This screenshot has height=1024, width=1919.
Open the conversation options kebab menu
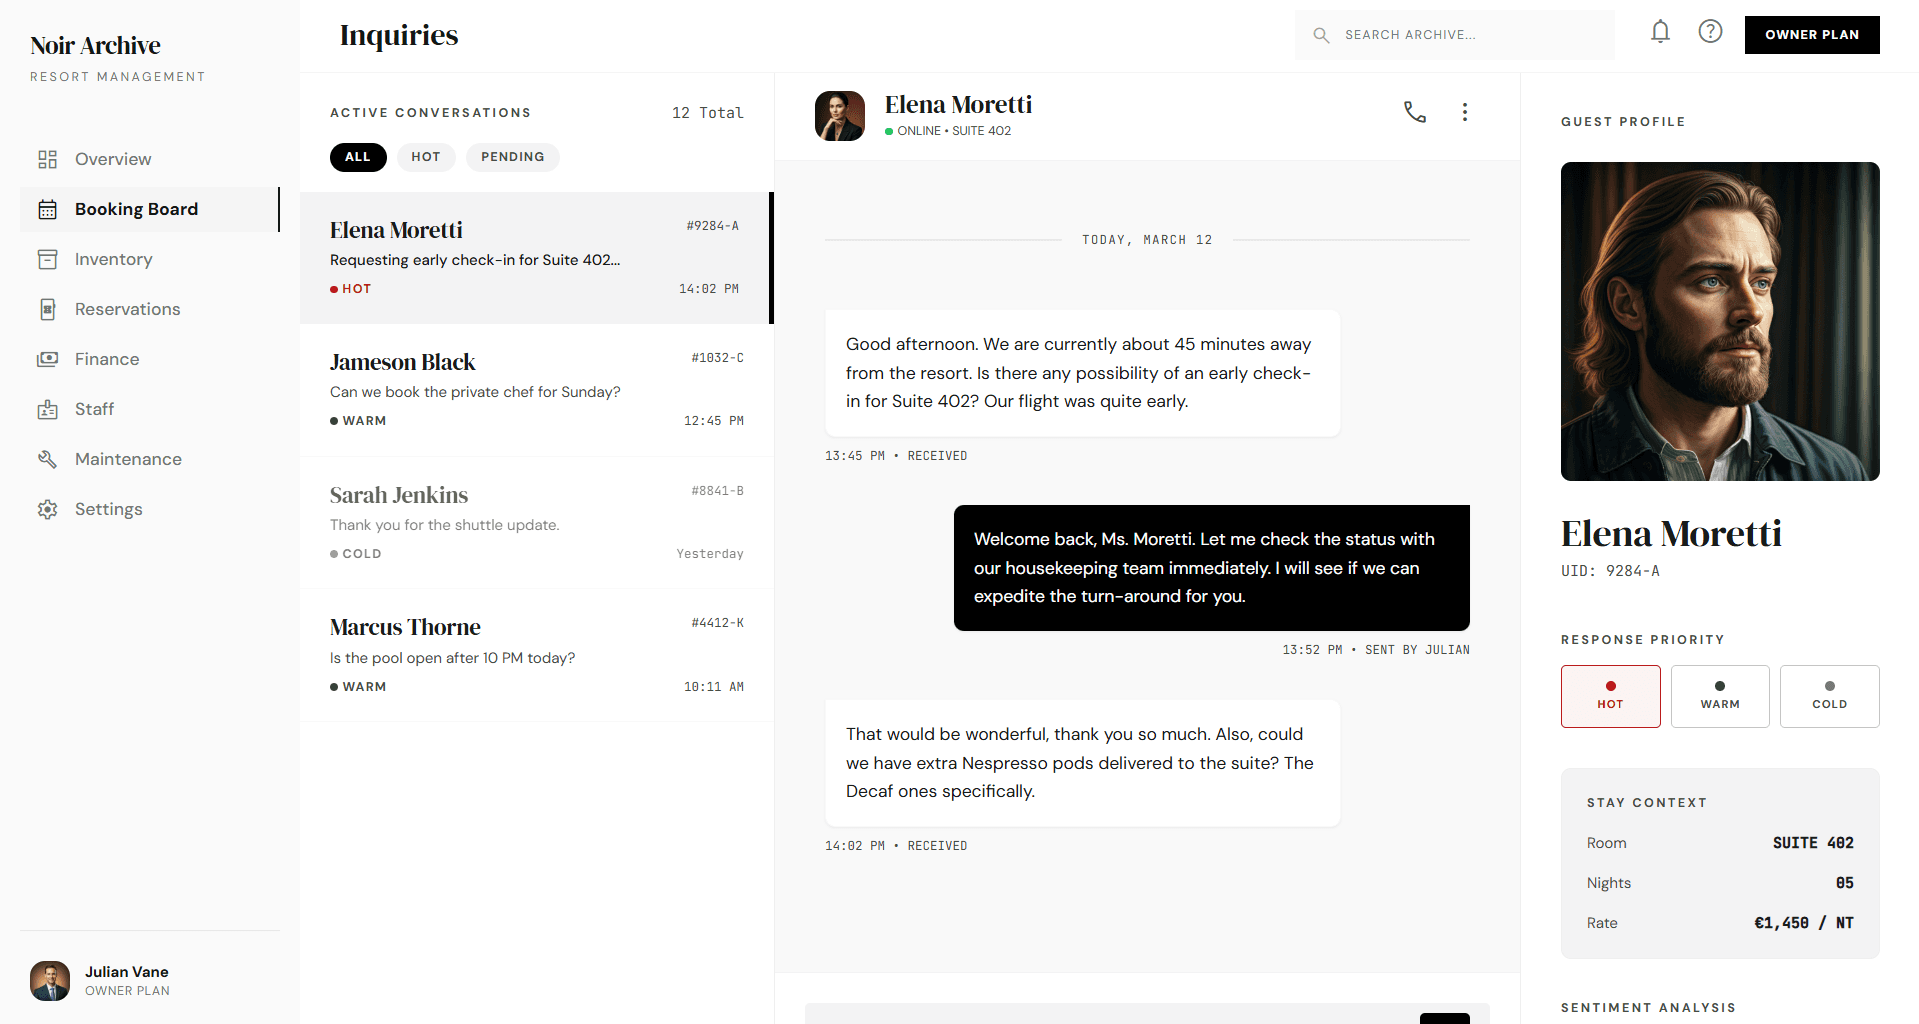pyautogui.click(x=1465, y=112)
